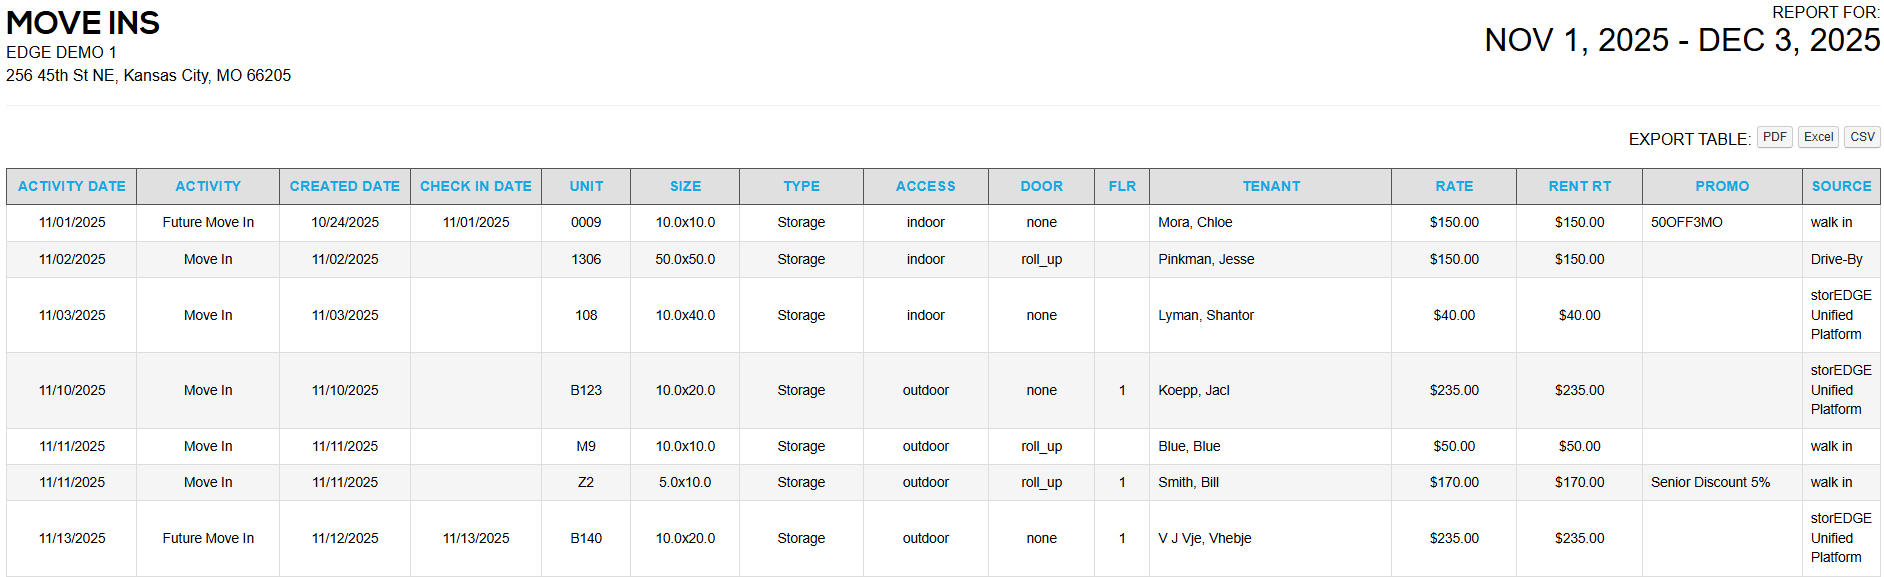The image size is (1884, 577).
Task: Sort by Source column header
Action: (1841, 186)
